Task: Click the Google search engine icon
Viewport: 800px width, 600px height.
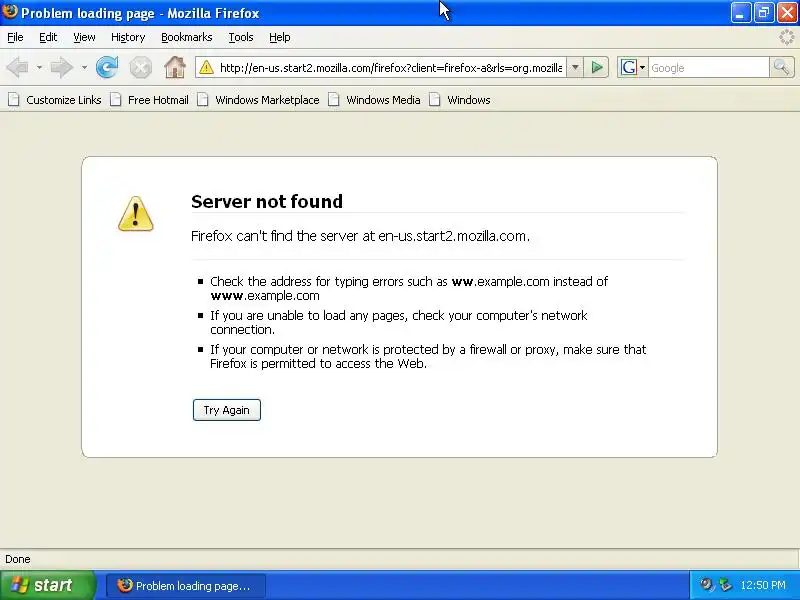Action: tap(629, 67)
